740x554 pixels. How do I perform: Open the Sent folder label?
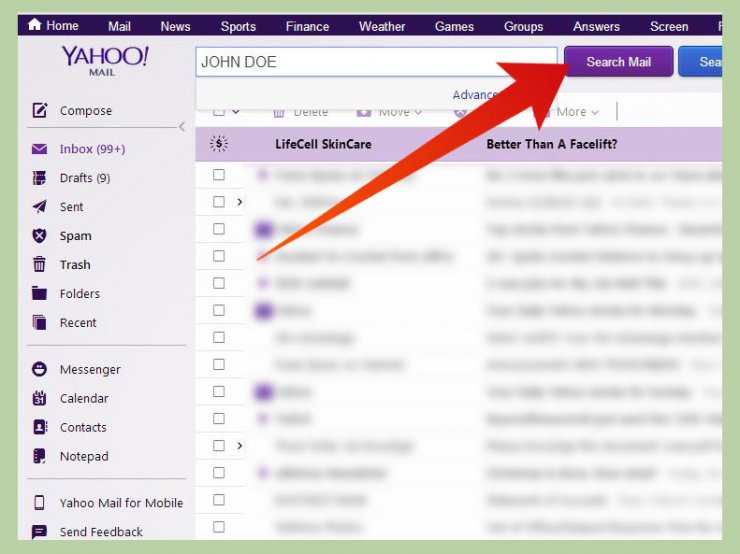pos(71,207)
